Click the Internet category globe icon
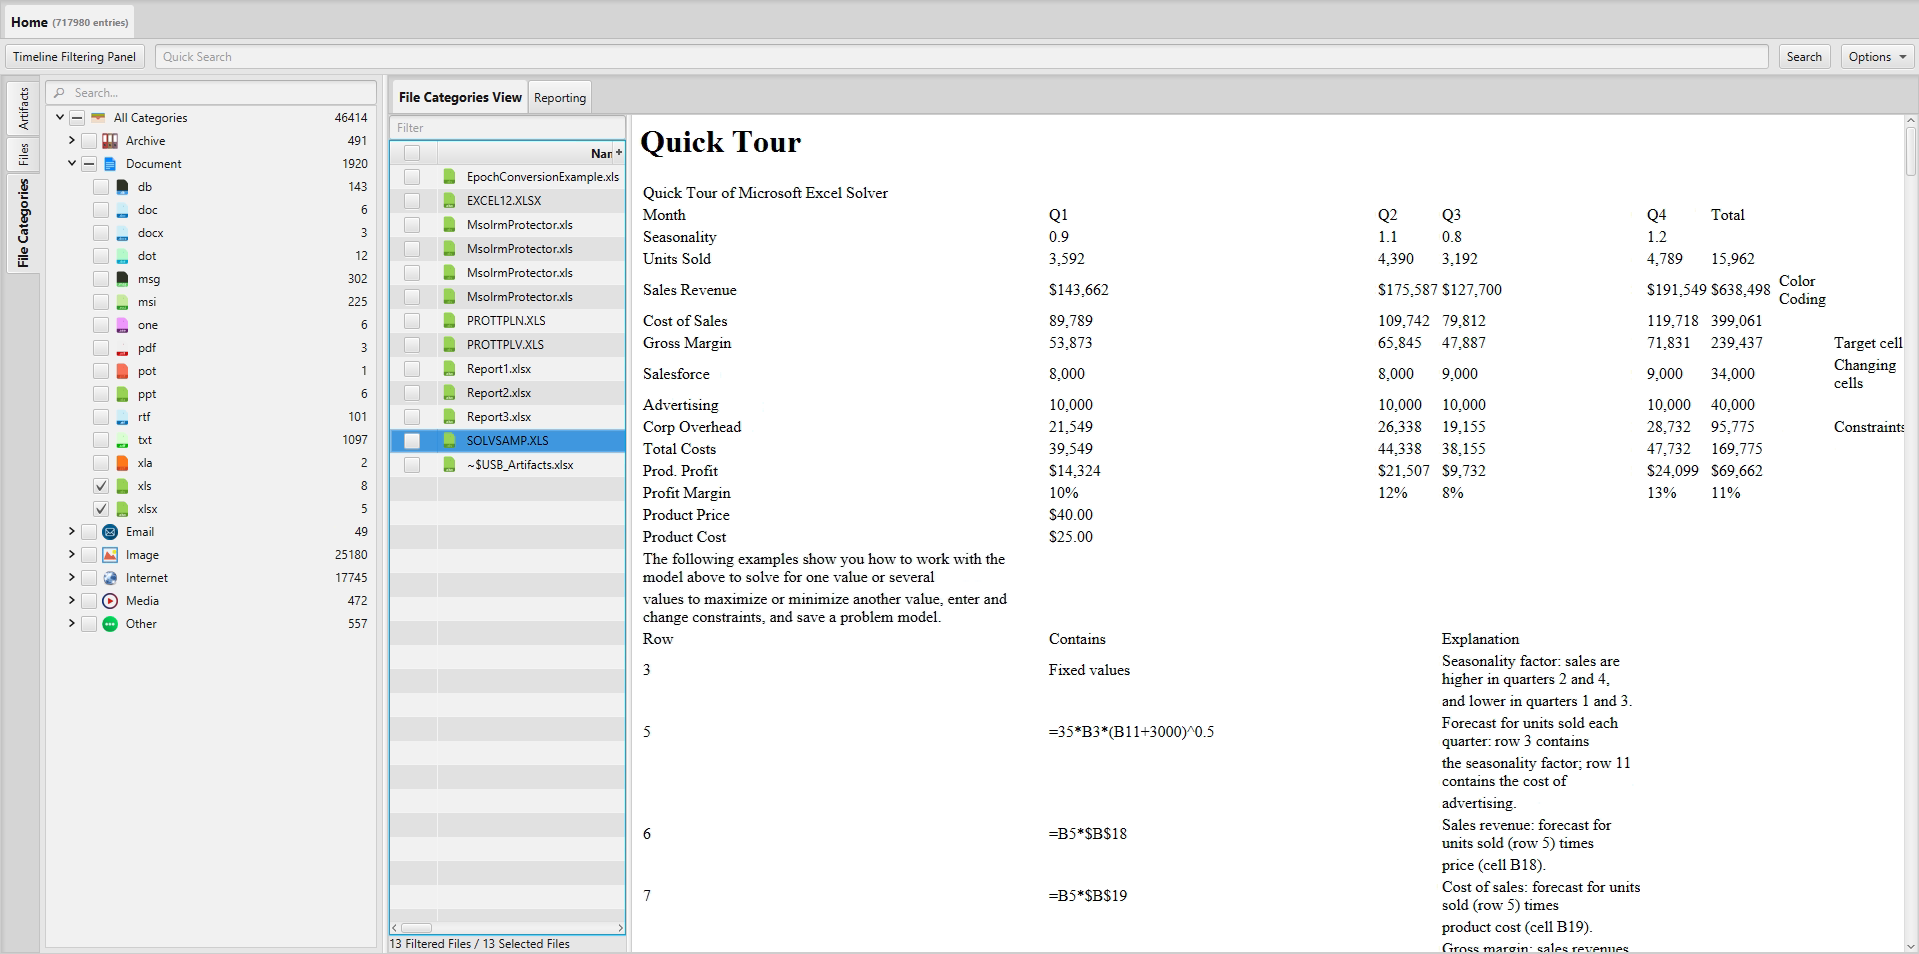 click(x=110, y=578)
